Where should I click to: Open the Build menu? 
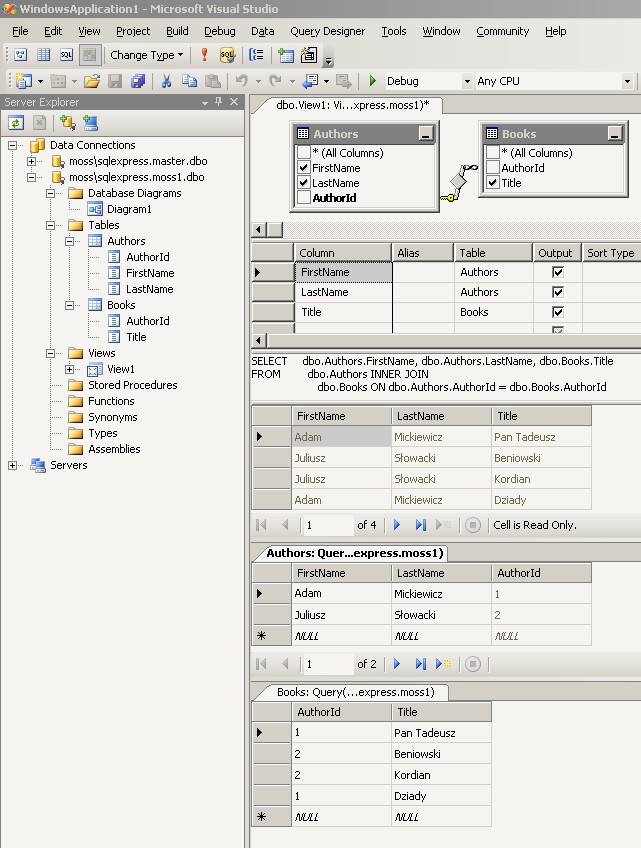point(177,31)
